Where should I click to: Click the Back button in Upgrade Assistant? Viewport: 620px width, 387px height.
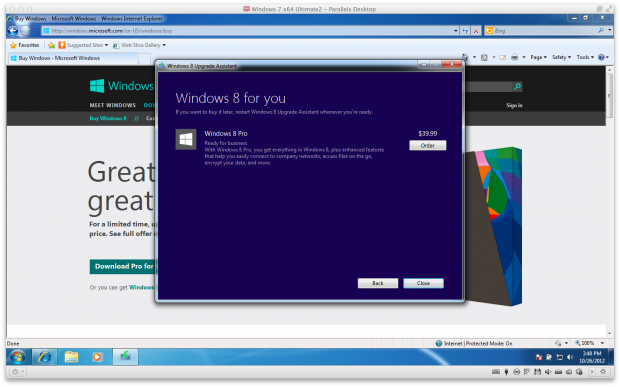click(378, 283)
